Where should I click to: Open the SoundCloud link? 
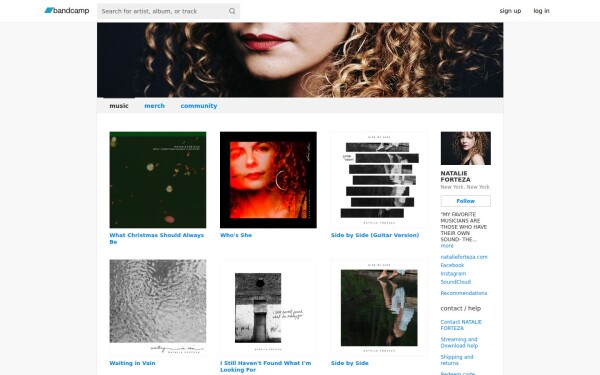click(455, 282)
